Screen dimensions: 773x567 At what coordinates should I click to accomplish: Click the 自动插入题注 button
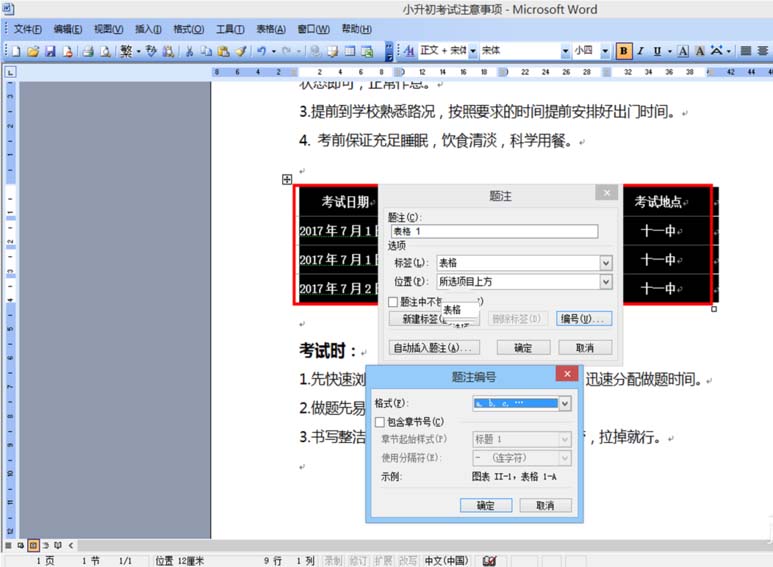[434, 348]
